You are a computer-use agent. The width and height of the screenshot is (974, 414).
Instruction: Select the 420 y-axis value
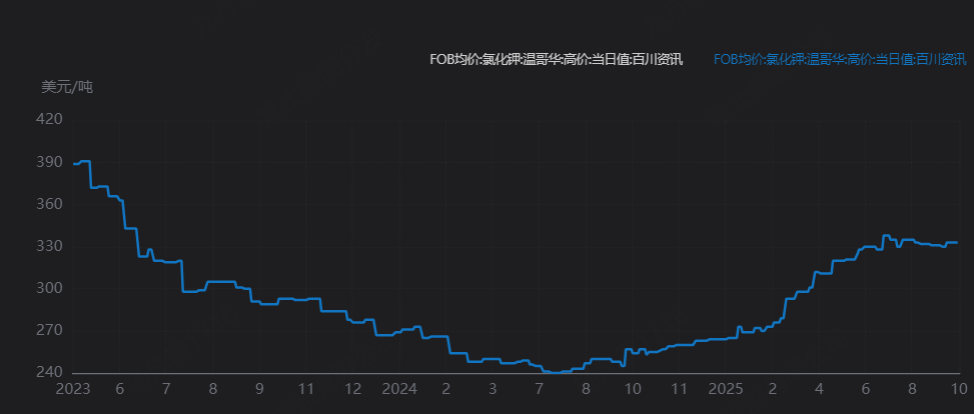point(51,119)
